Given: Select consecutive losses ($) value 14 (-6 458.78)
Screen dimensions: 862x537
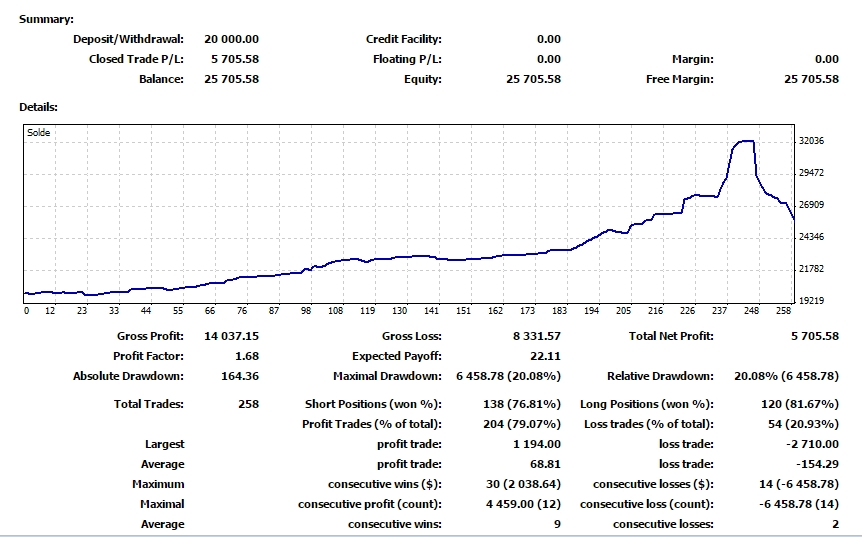Looking at the screenshot, I should point(799,484).
